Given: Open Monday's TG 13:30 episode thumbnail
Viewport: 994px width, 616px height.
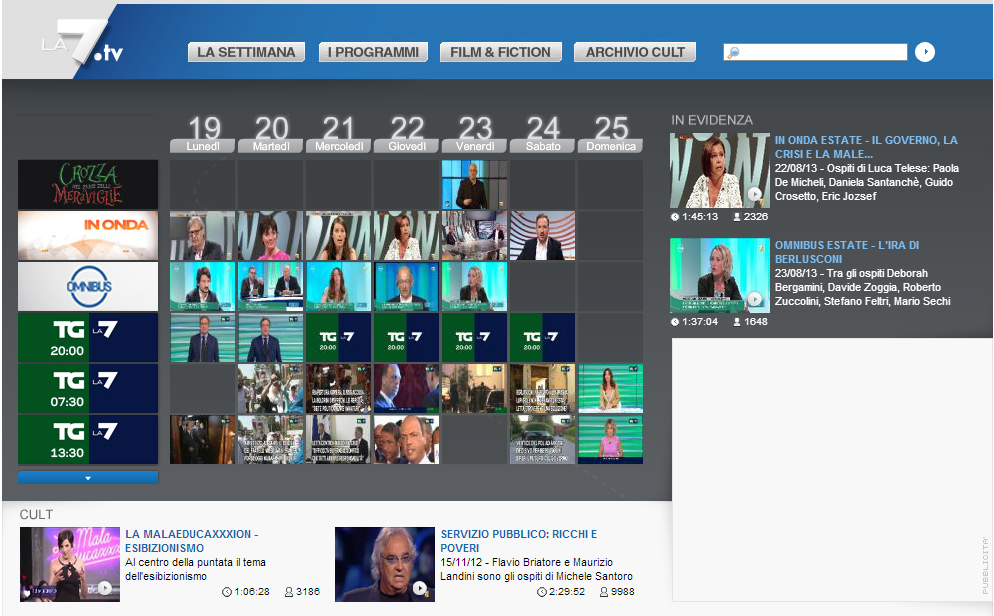Looking at the screenshot, I should tap(203, 440).
